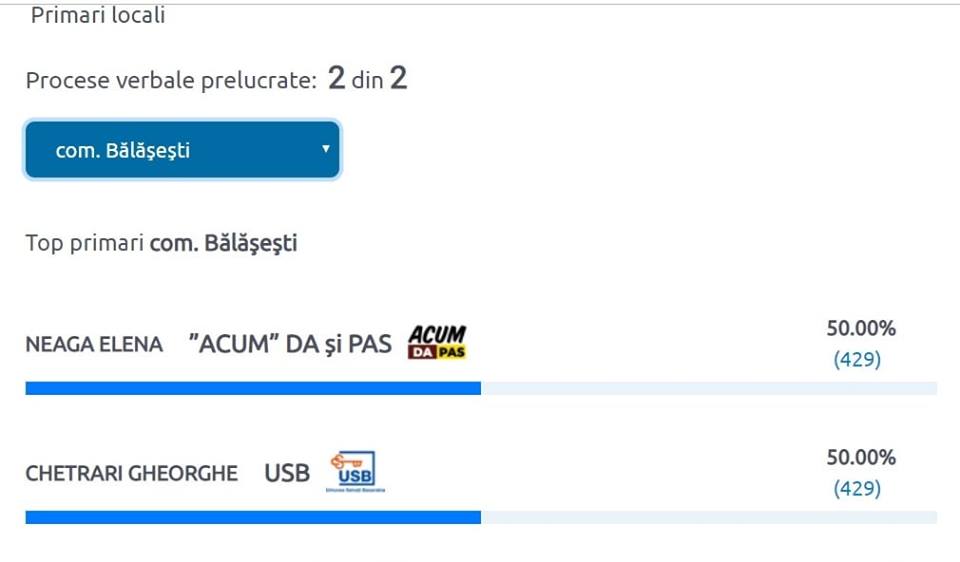Image resolution: width=960 pixels, height=562 pixels.
Task: Open Chetrari Gheorghe's (429) vote count
Action: (x=857, y=489)
